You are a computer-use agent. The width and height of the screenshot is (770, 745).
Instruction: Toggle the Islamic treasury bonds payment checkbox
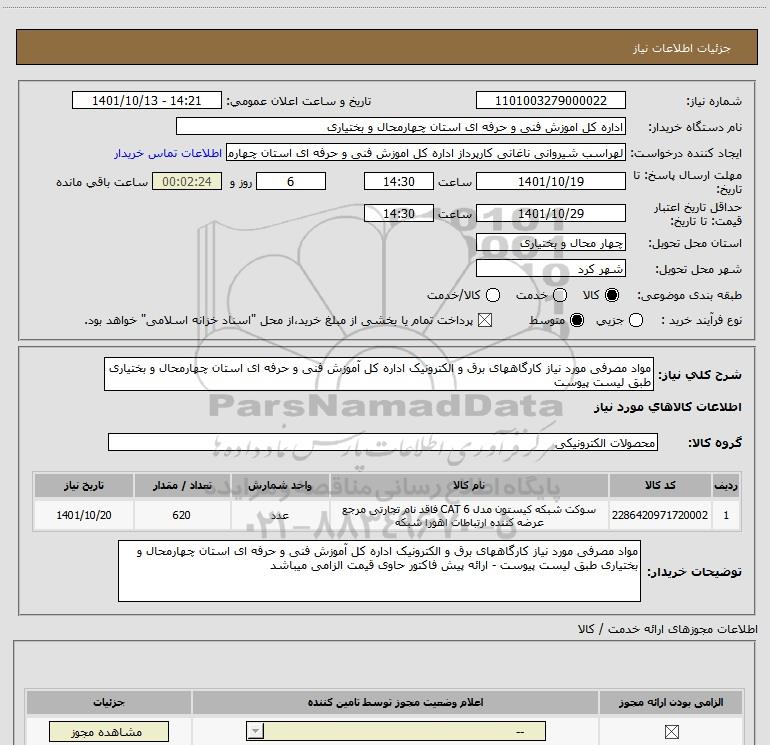[x=485, y=320]
